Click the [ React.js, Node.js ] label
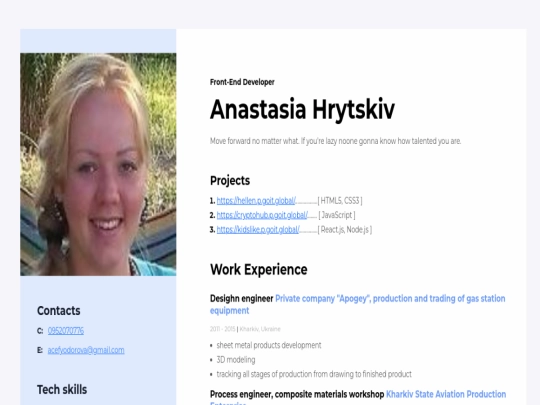This screenshot has height=405, width=540. (345, 230)
